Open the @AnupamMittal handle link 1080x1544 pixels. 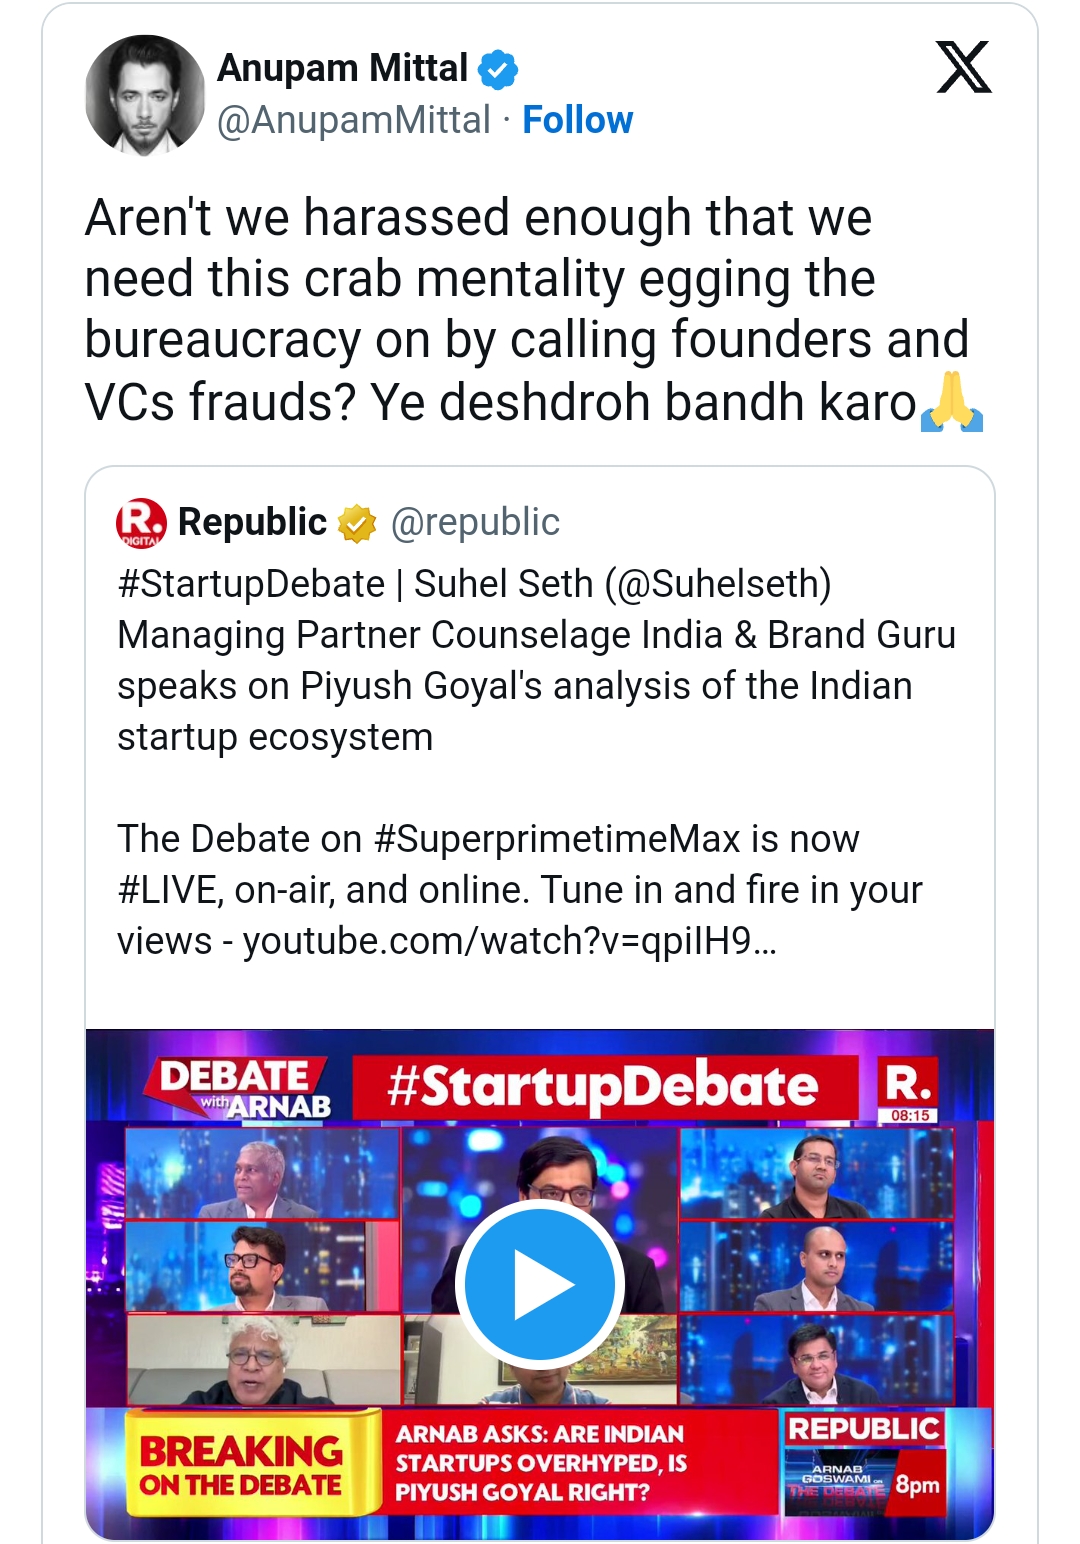point(354,120)
